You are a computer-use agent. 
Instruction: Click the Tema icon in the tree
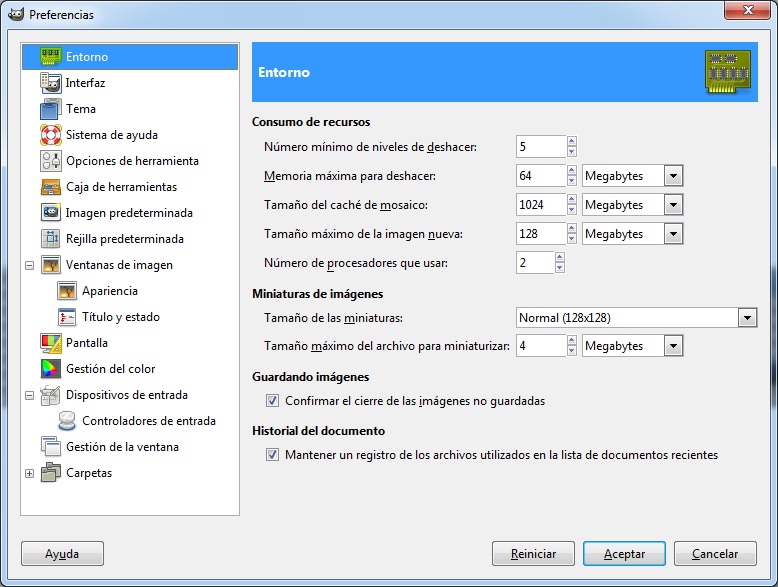51,109
